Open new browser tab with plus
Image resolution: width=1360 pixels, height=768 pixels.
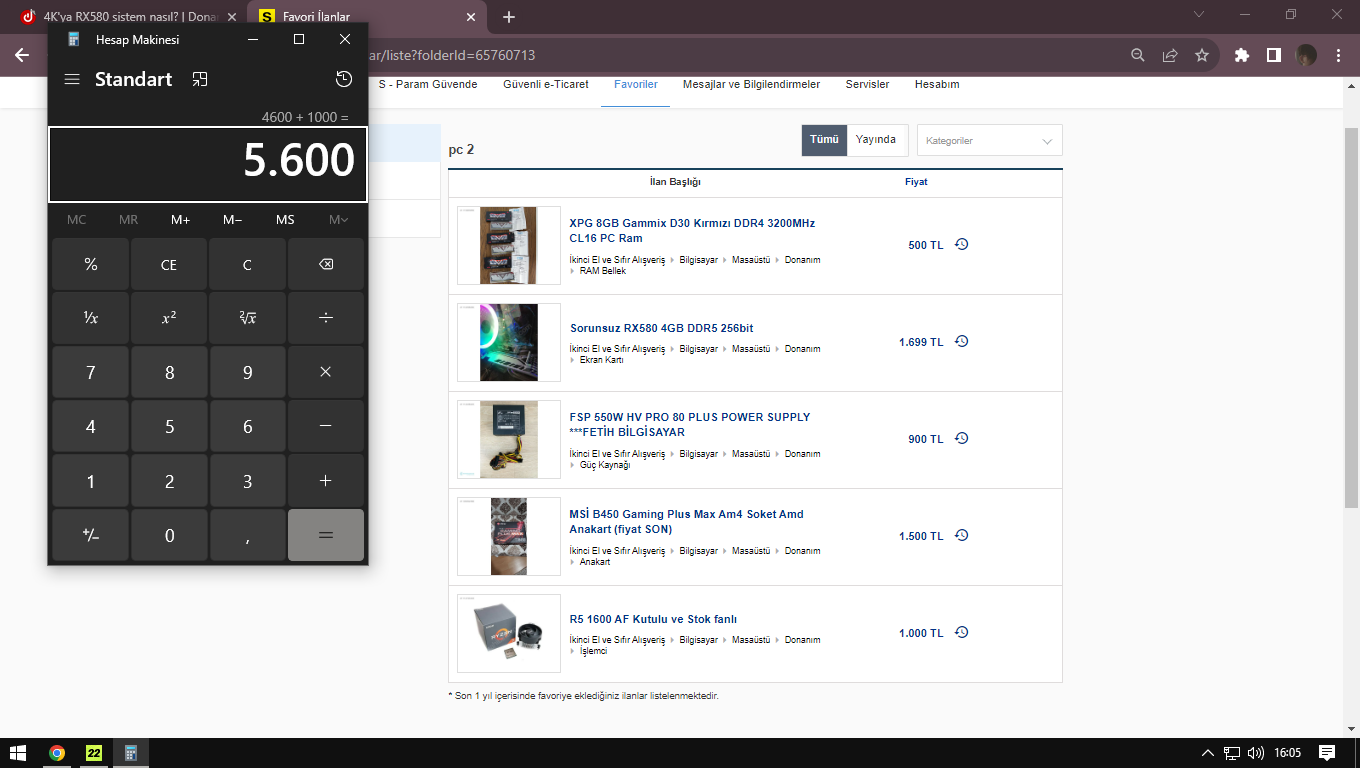[x=509, y=17]
